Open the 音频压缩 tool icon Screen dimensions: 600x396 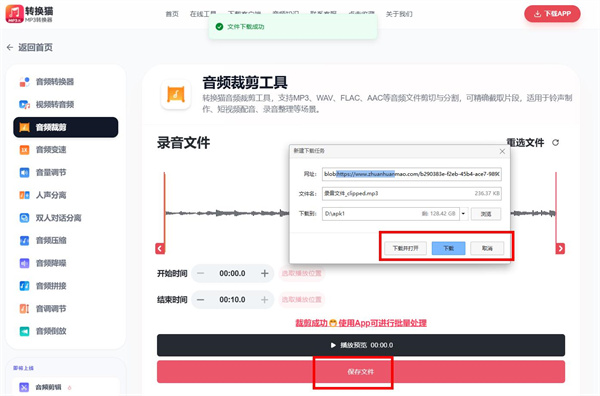24,240
